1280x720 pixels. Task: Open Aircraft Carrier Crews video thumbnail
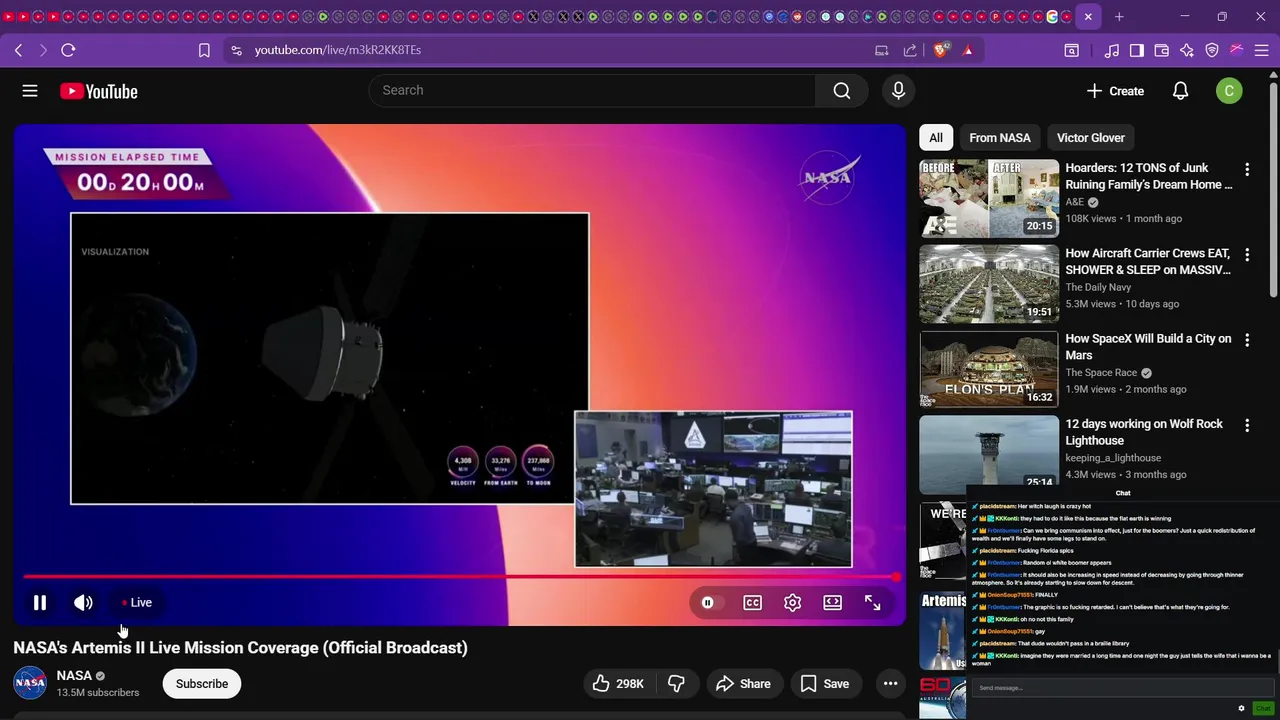pyautogui.click(x=989, y=284)
